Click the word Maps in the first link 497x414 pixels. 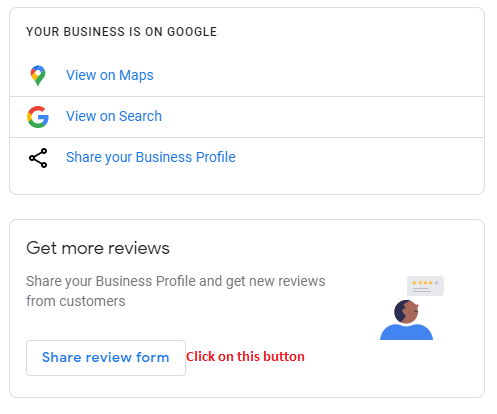[136, 76]
